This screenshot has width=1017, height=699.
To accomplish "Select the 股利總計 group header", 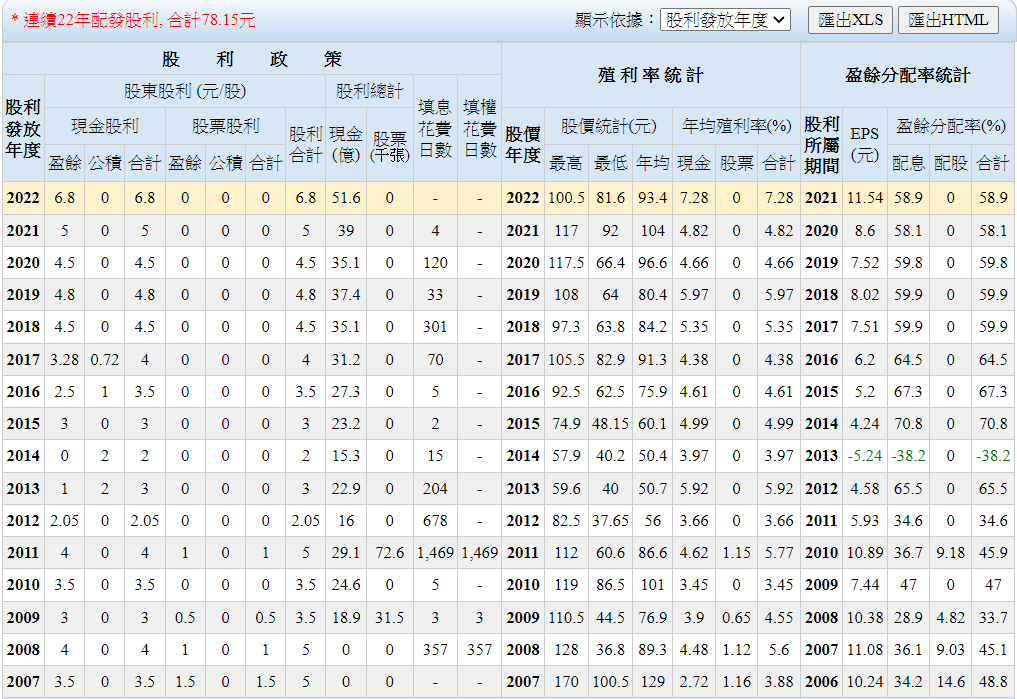I will (x=369, y=92).
